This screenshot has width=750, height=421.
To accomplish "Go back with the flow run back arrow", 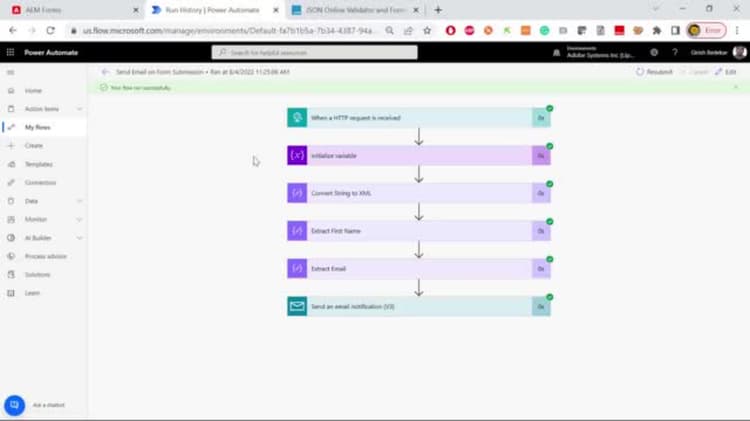I will pyautogui.click(x=105, y=72).
